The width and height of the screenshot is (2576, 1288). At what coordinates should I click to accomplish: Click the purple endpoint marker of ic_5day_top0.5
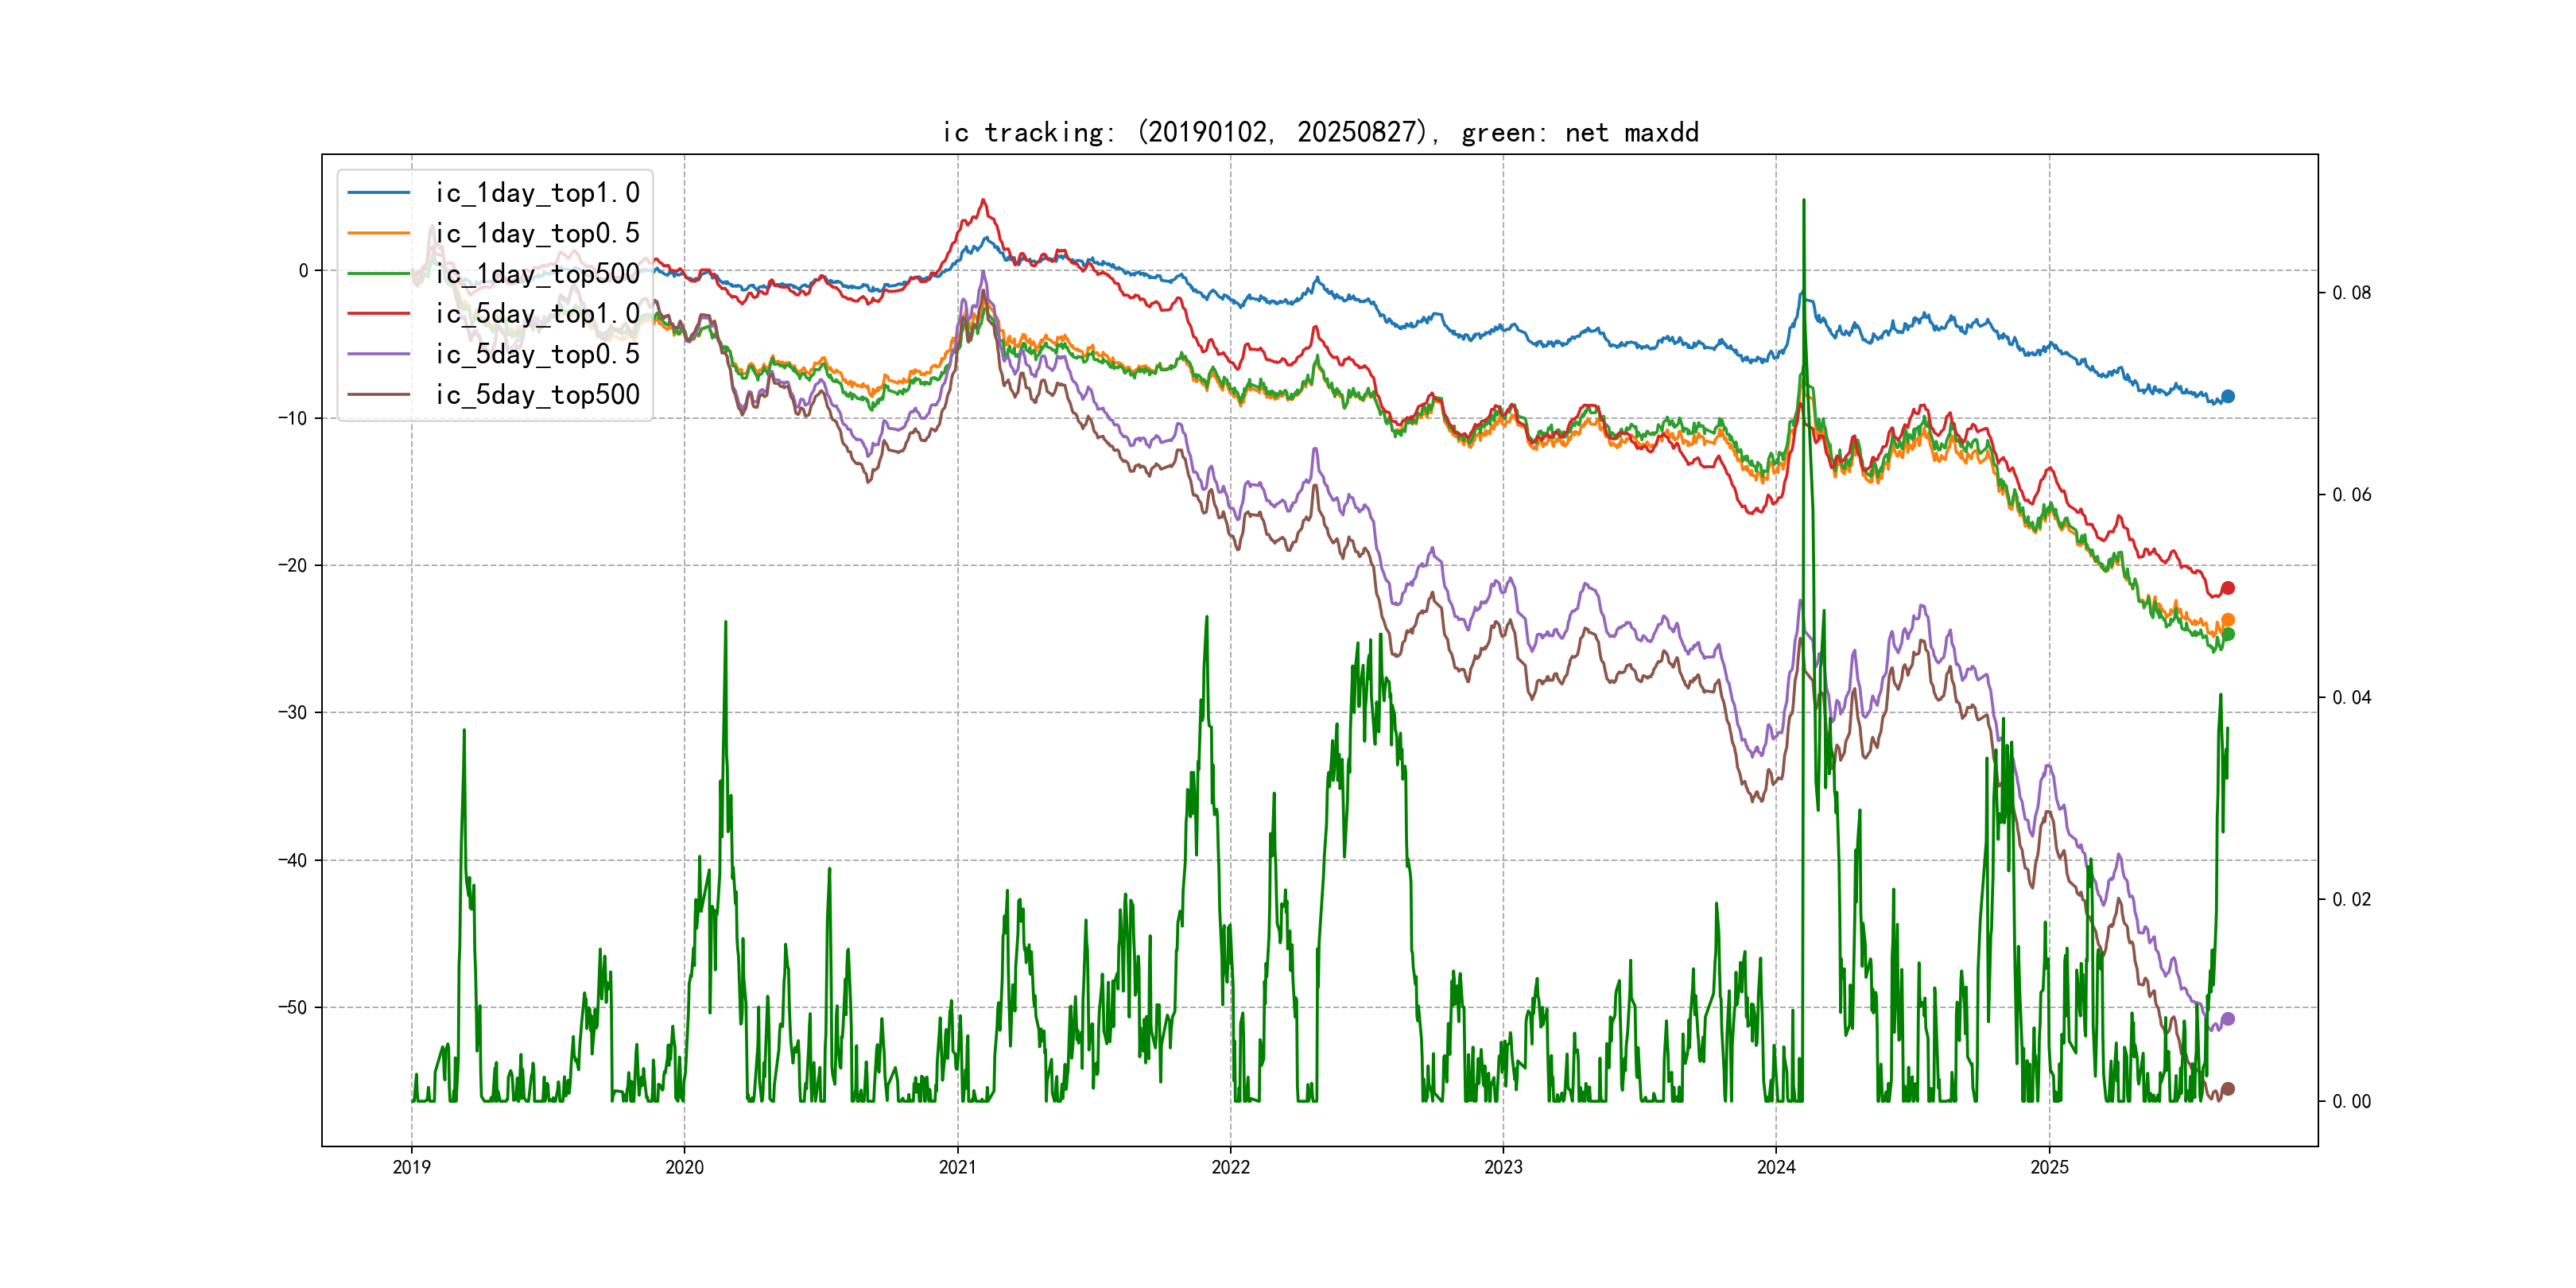tap(2227, 1019)
